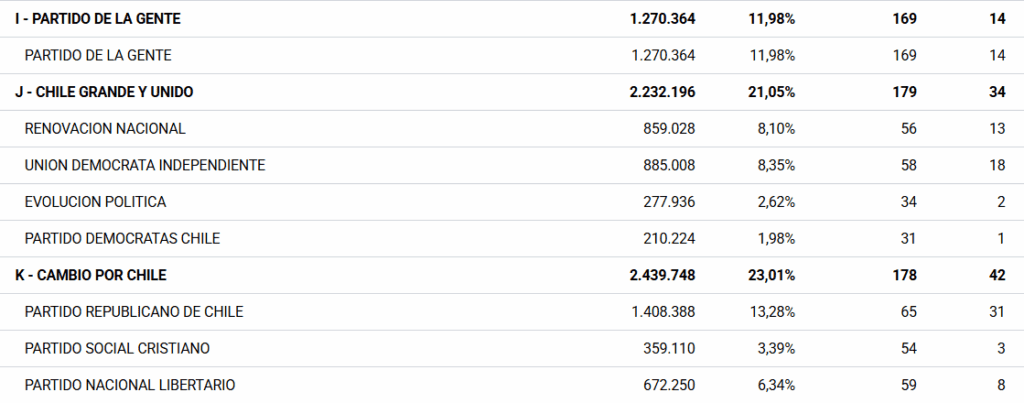Select the PARTIDO DEMOCRATAS CHILE row
Image resolution: width=1024 pixels, height=403 pixels.
click(x=122, y=238)
